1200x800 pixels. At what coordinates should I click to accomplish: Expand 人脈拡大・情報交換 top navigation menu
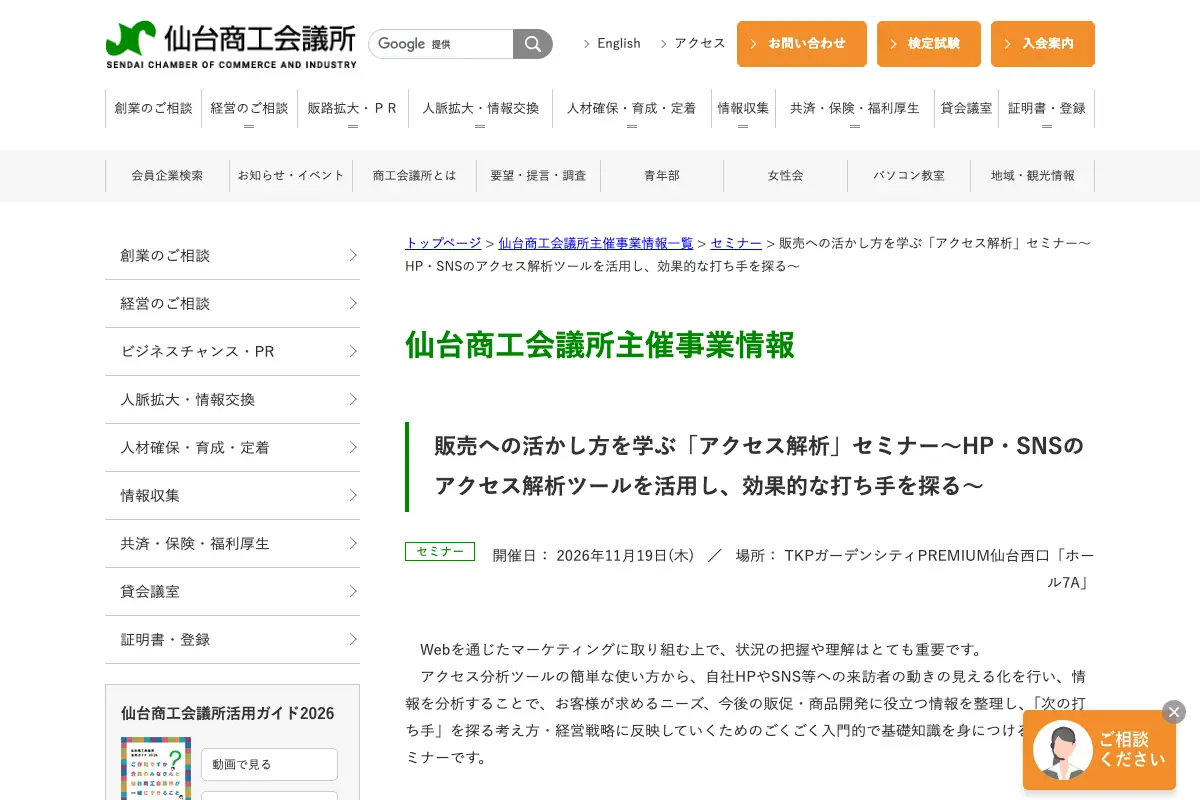point(480,108)
